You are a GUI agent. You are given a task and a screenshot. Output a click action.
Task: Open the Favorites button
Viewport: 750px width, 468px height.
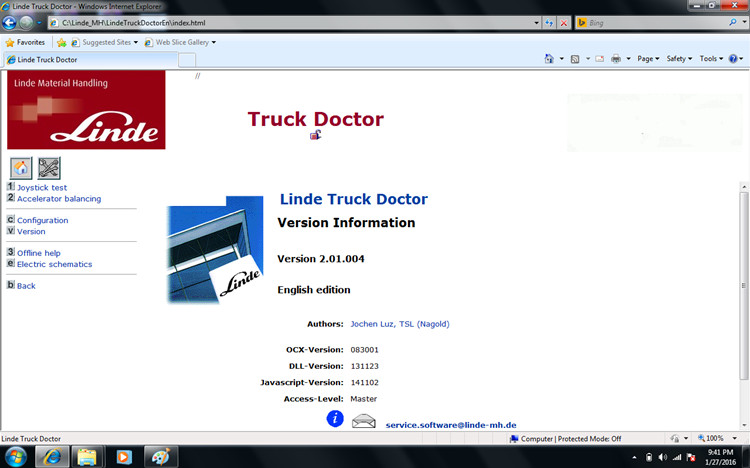(x=25, y=43)
